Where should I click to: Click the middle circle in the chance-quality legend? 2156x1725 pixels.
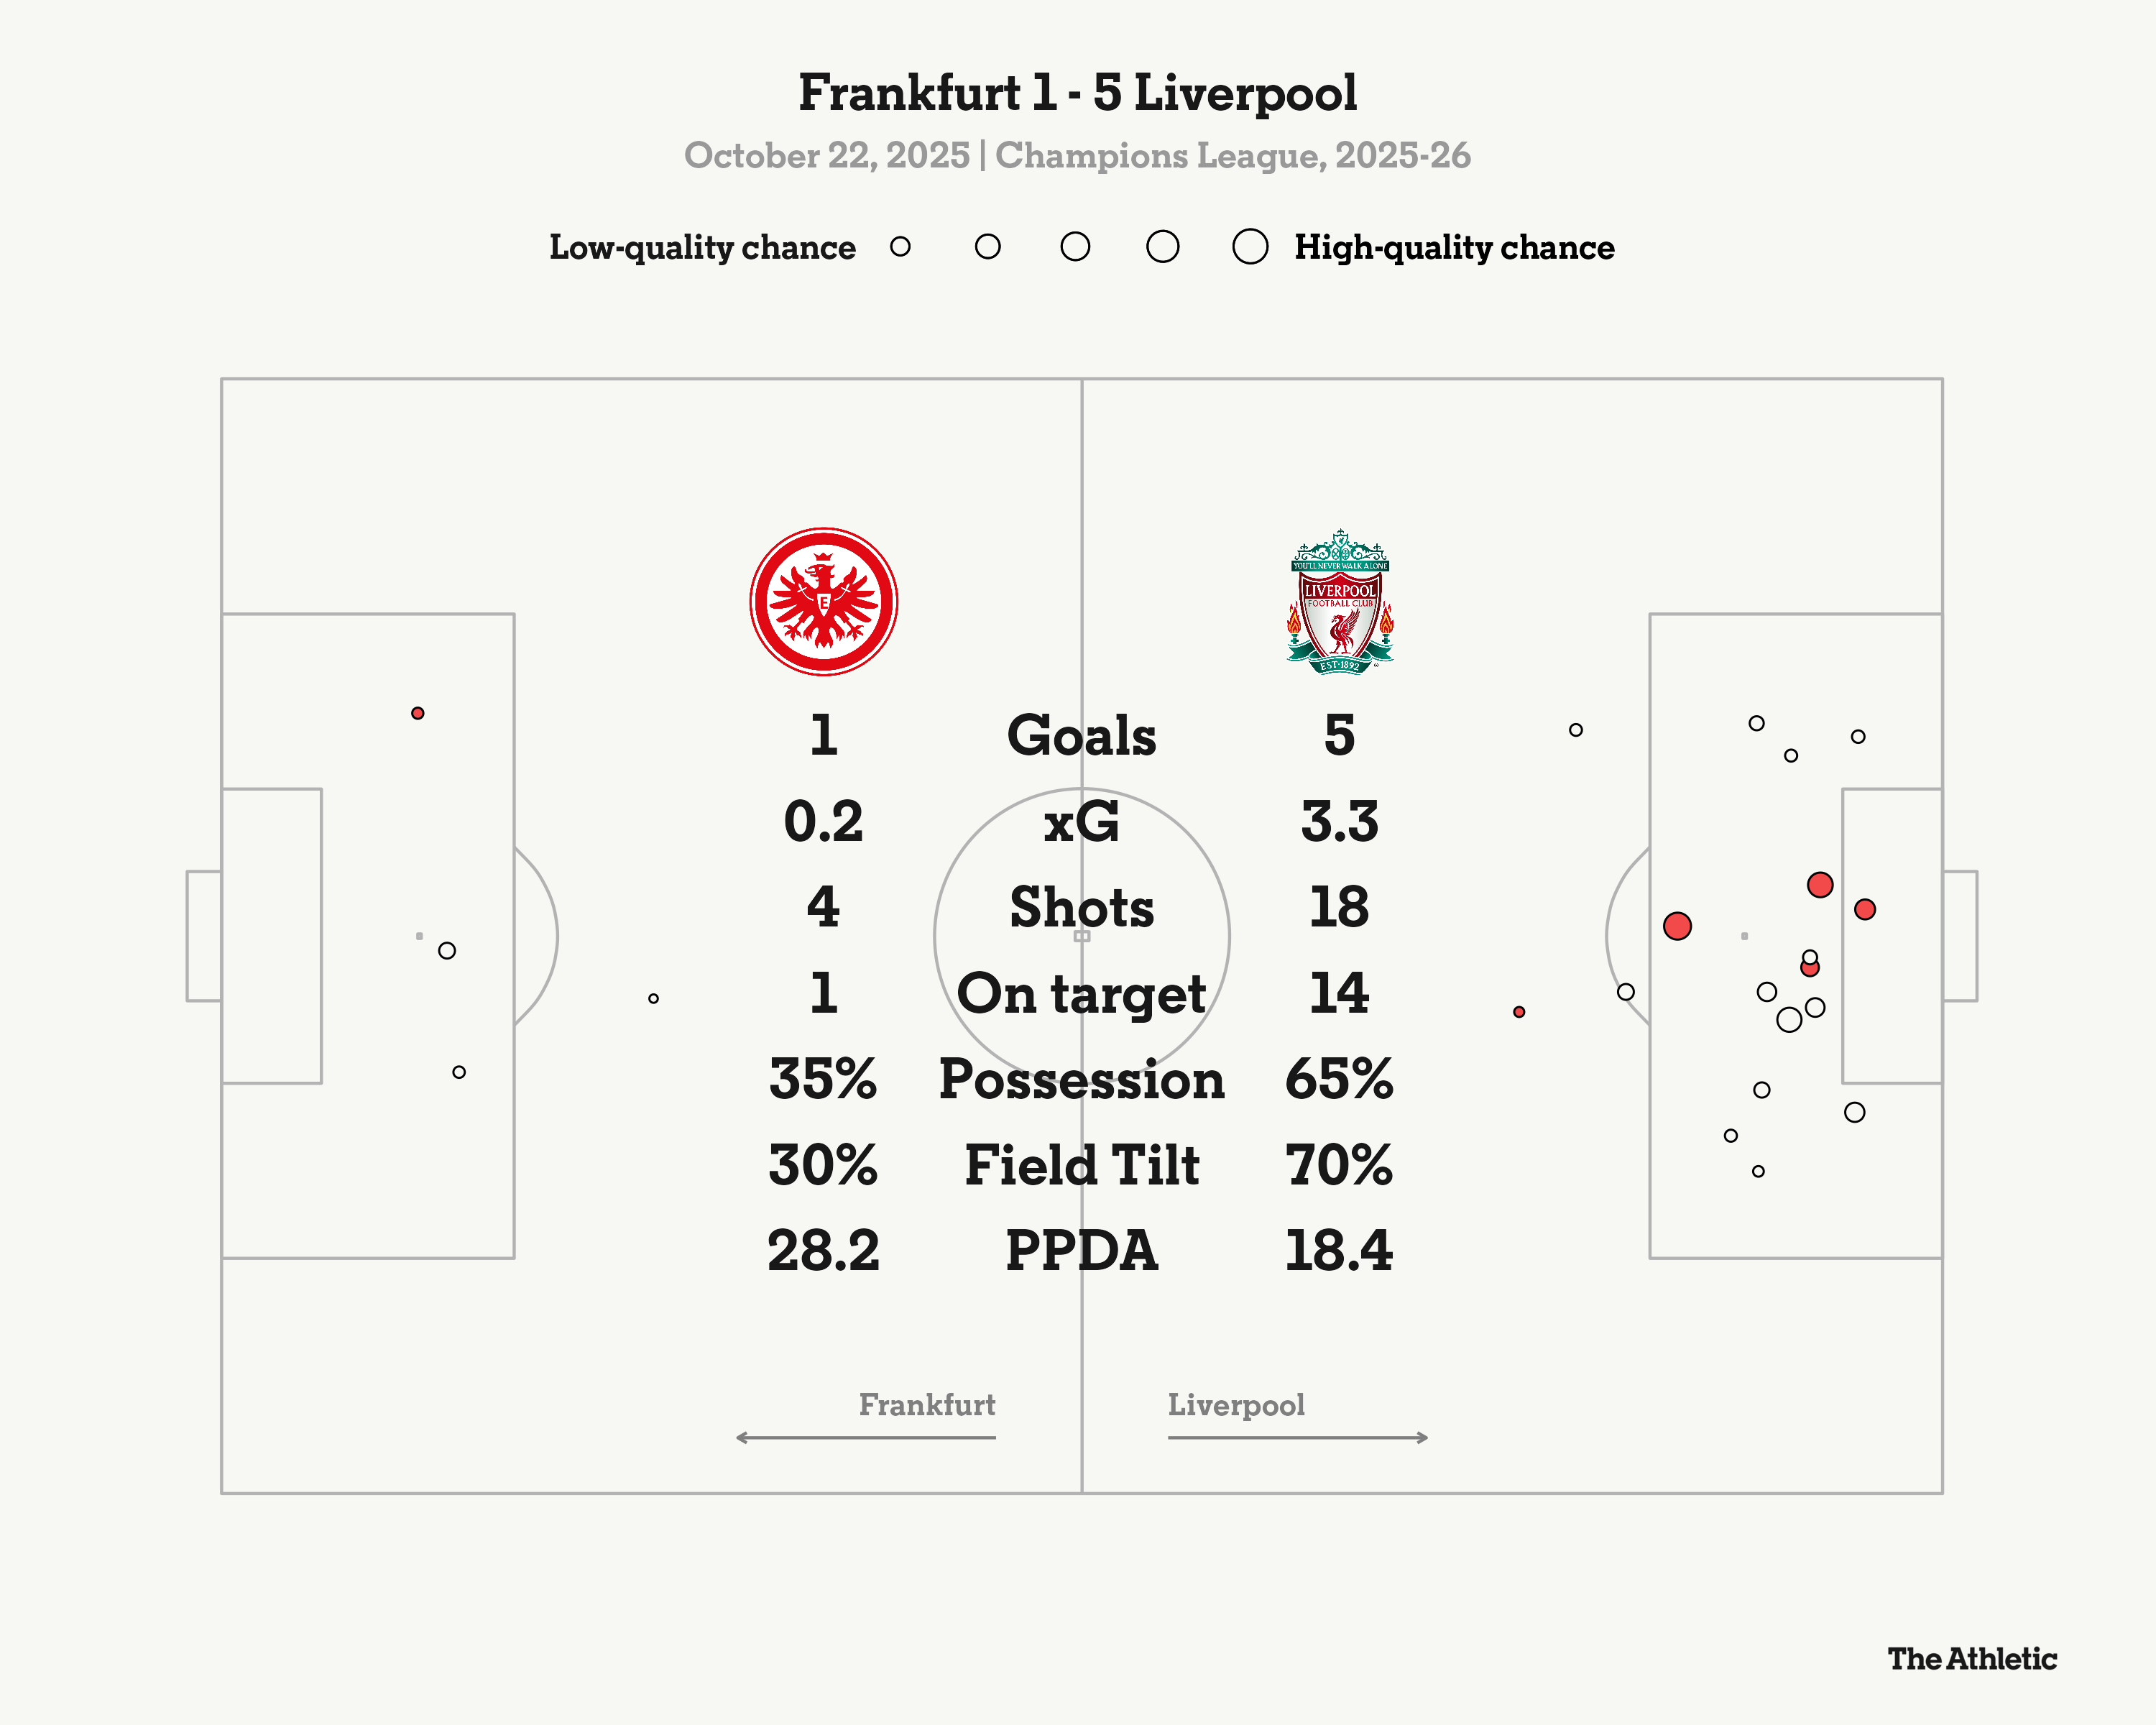pos(1075,246)
